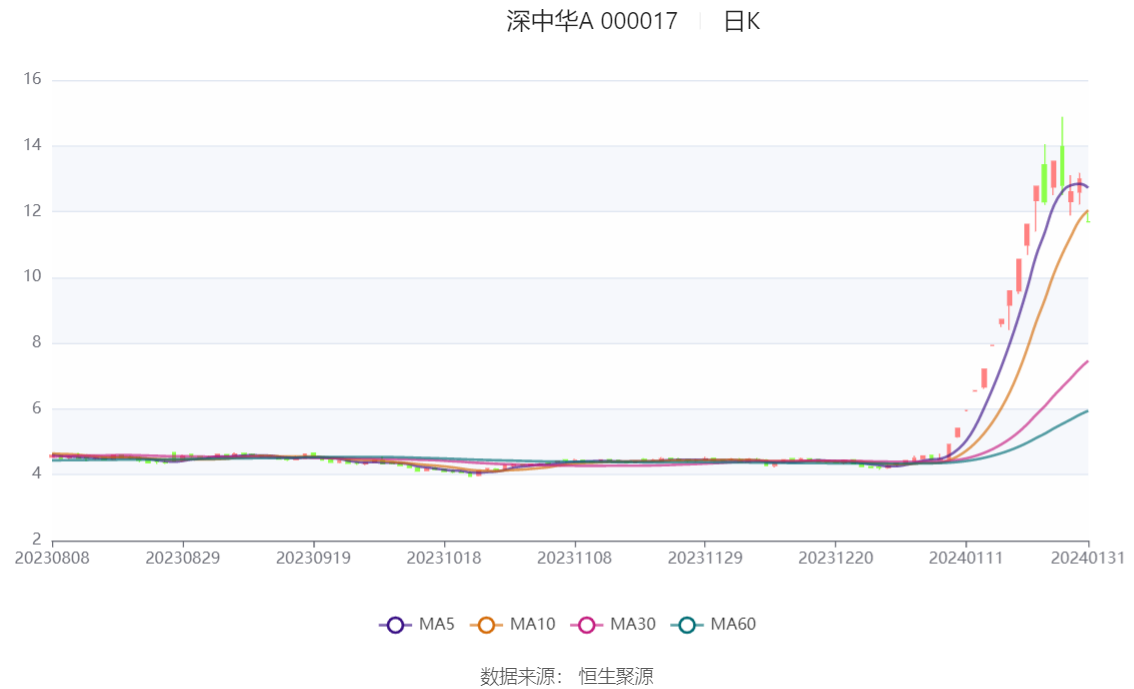1134x689 pixels.
Task: Click x-axis date label 20240131
Action: 1088,558
